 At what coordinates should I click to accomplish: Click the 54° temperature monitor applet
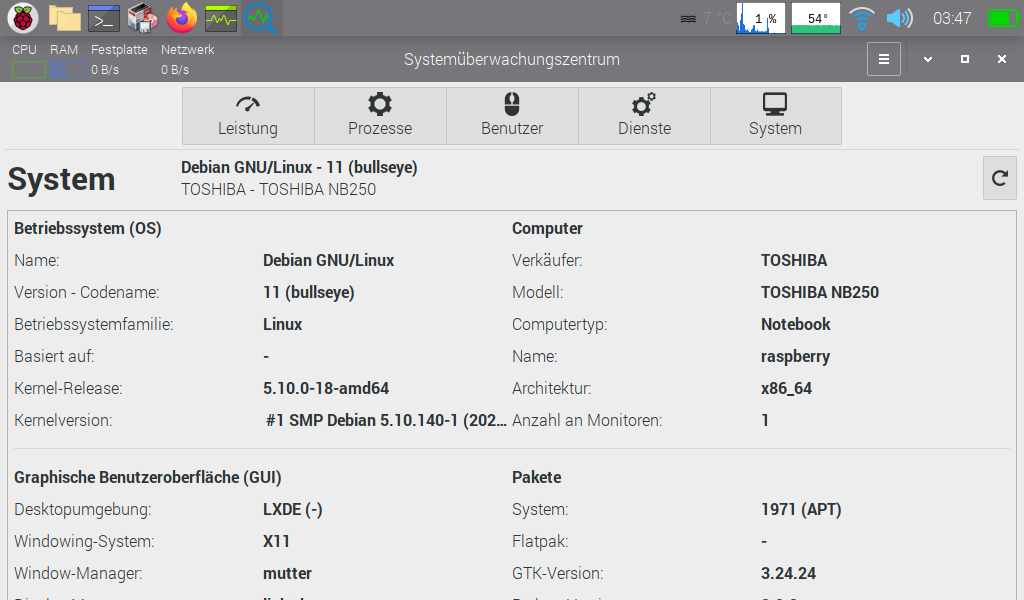tap(816, 18)
